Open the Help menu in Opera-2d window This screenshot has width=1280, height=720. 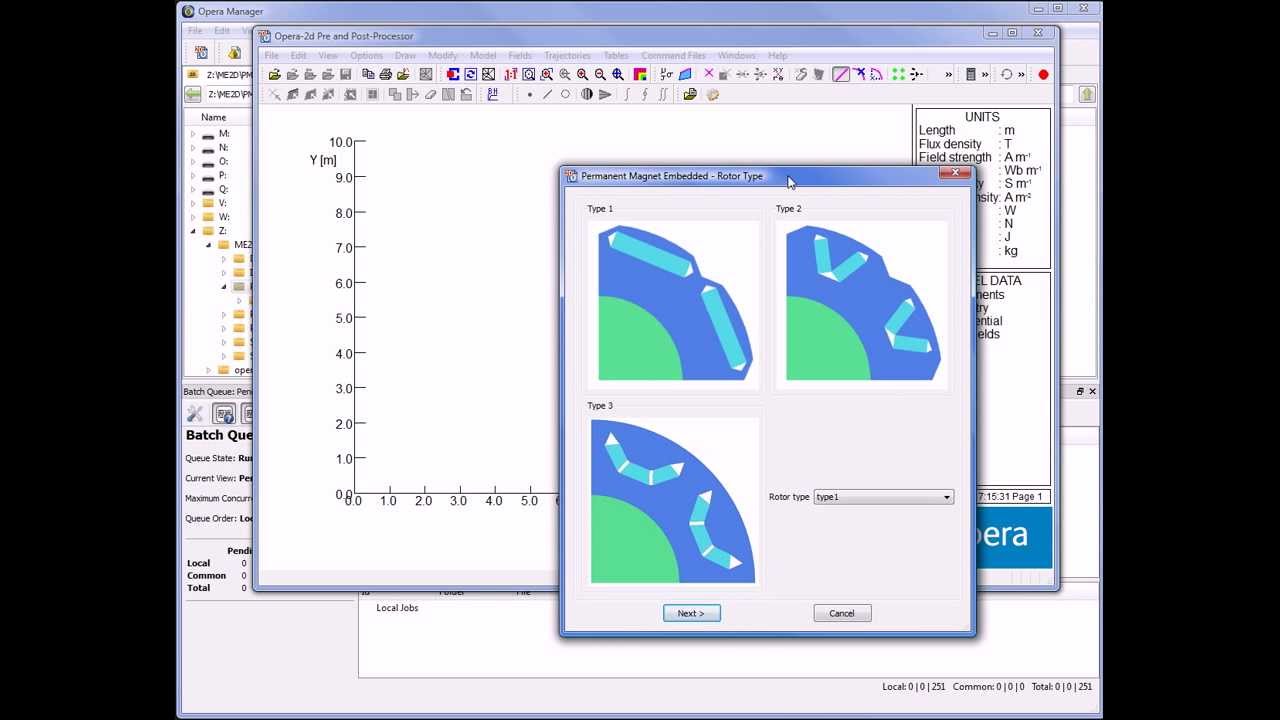777,56
